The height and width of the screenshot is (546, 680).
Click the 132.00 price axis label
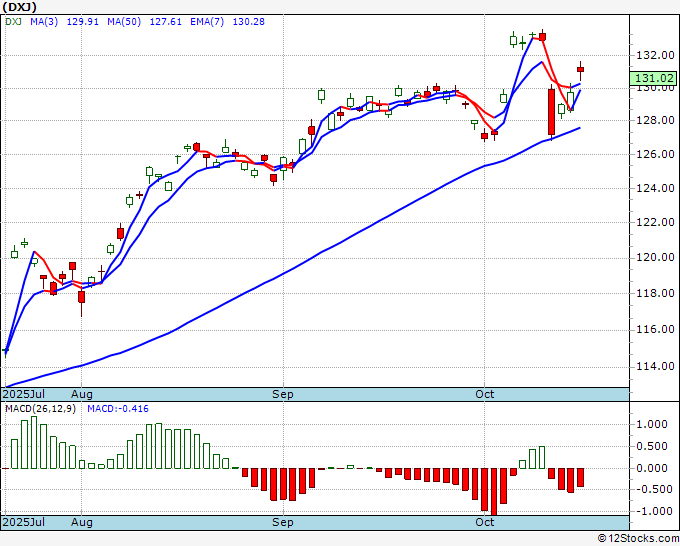[x=655, y=55]
